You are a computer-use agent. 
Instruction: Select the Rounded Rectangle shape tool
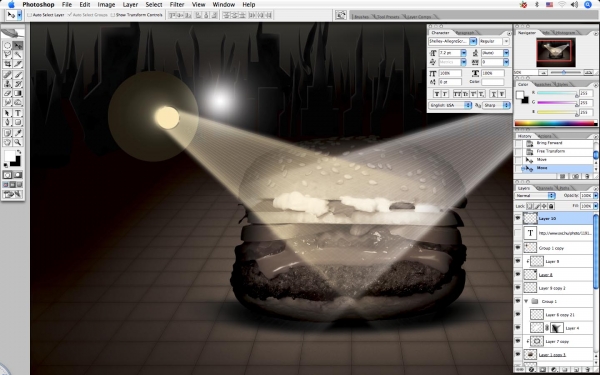pyautogui.click(x=18, y=122)
